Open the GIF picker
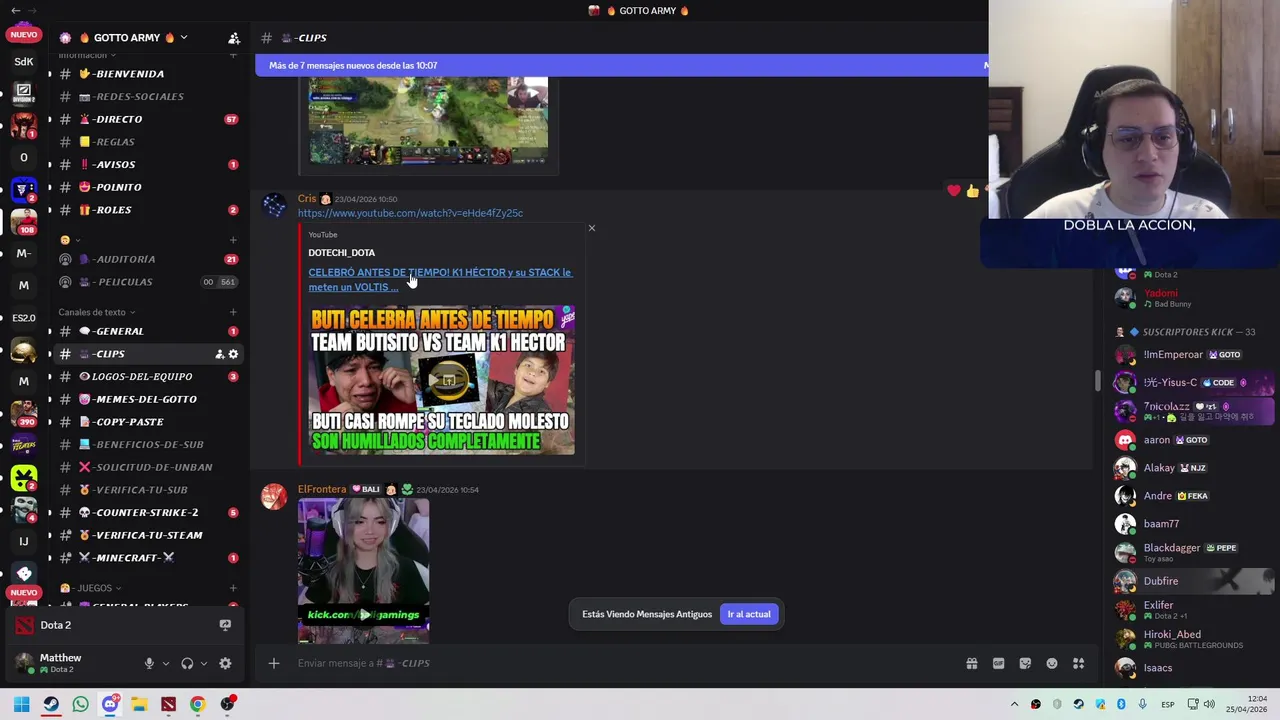Viewport: 1280px width, 720px height. pos(998,663)
